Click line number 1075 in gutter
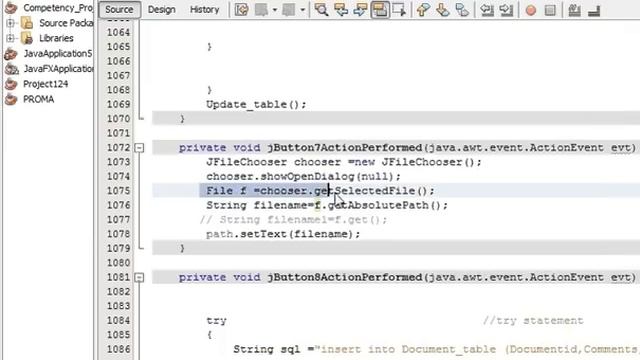Image resolution: width=640 pixels, height=360 pixels. pos(118,191)
